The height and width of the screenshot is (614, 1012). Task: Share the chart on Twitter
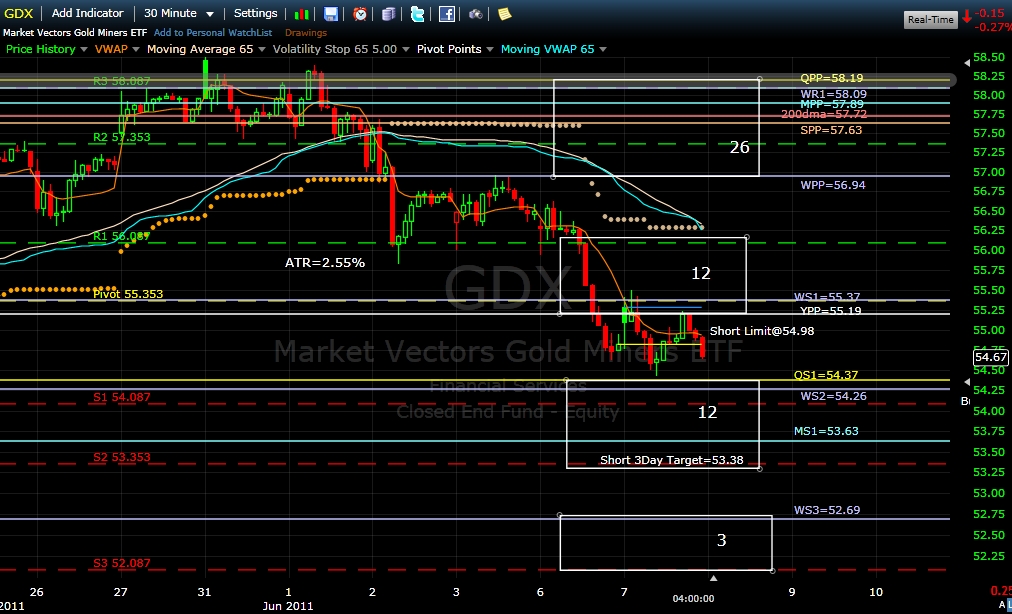coord(418,14)
